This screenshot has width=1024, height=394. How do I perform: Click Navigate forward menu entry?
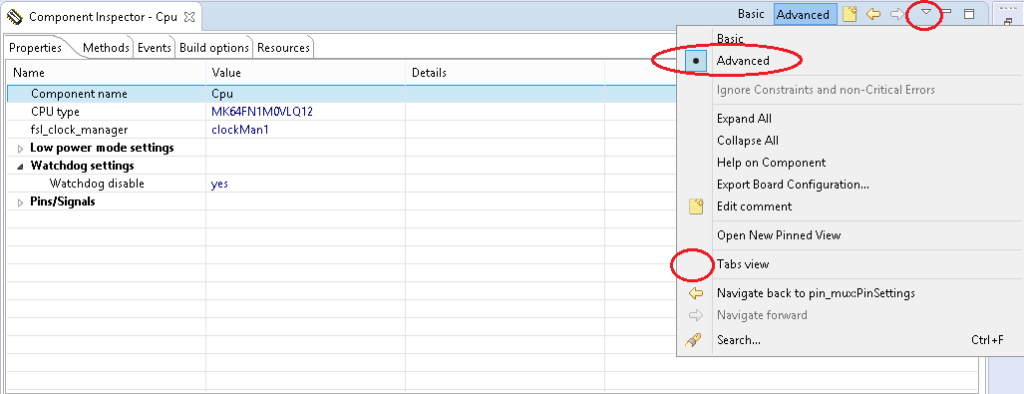point(762,315)
